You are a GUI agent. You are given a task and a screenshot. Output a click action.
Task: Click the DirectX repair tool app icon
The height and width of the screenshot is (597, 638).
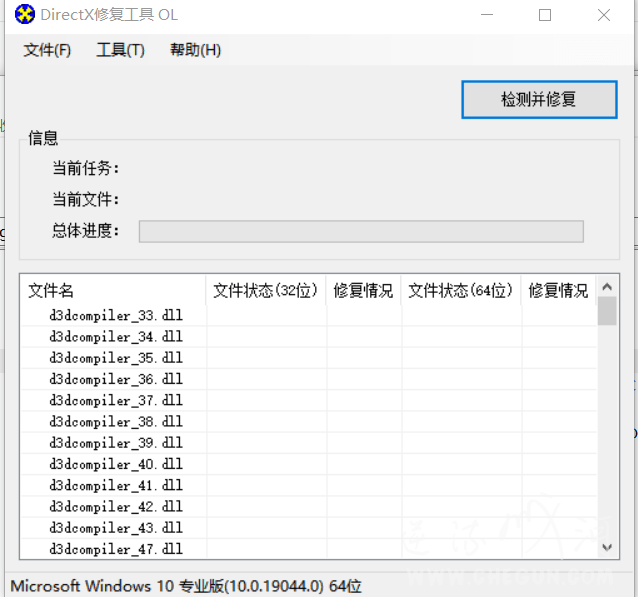(25, 15)
